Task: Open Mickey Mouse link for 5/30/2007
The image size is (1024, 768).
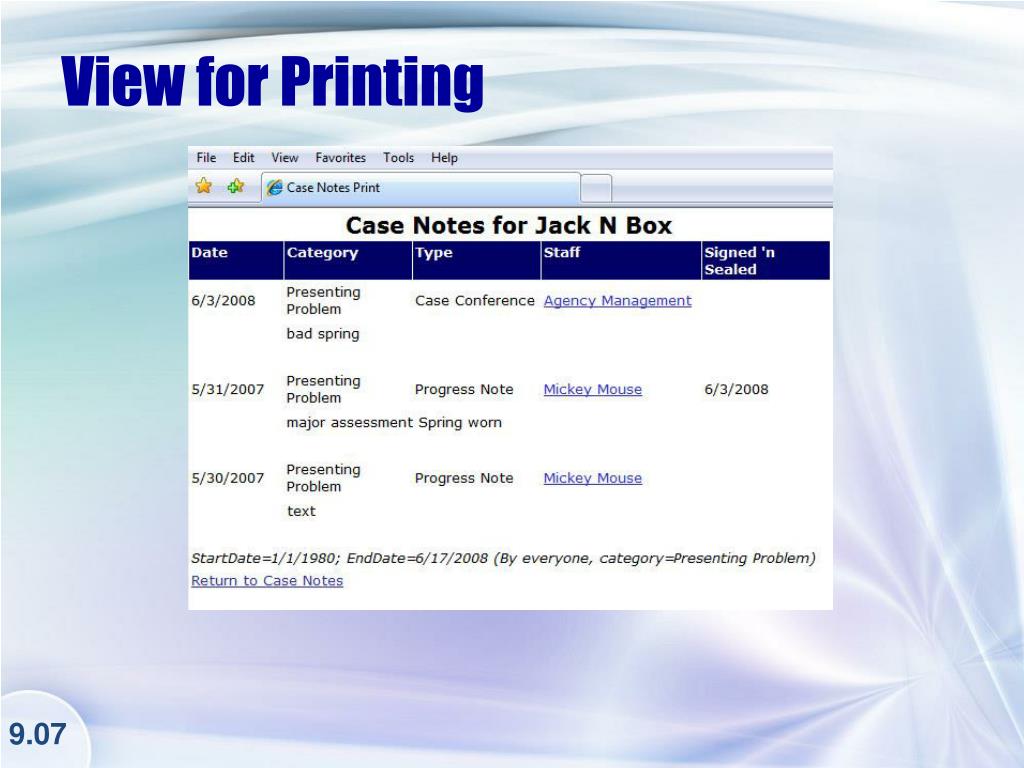Action: pos(592,478)
